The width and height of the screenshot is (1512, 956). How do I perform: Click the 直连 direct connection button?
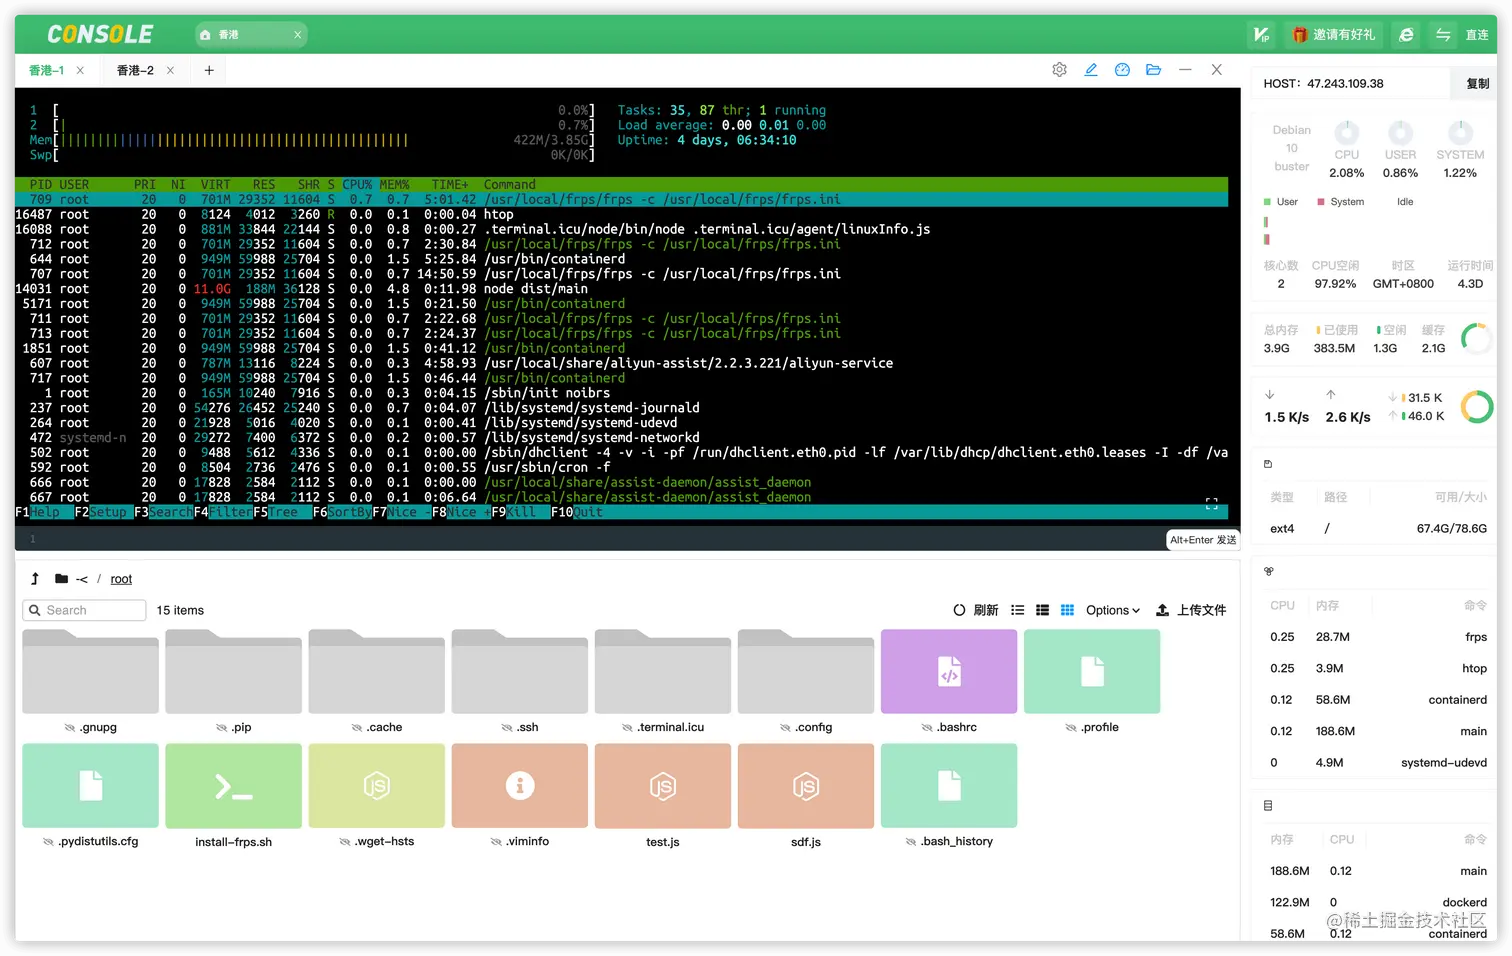pyautogui.click(x=1477, y=35)
